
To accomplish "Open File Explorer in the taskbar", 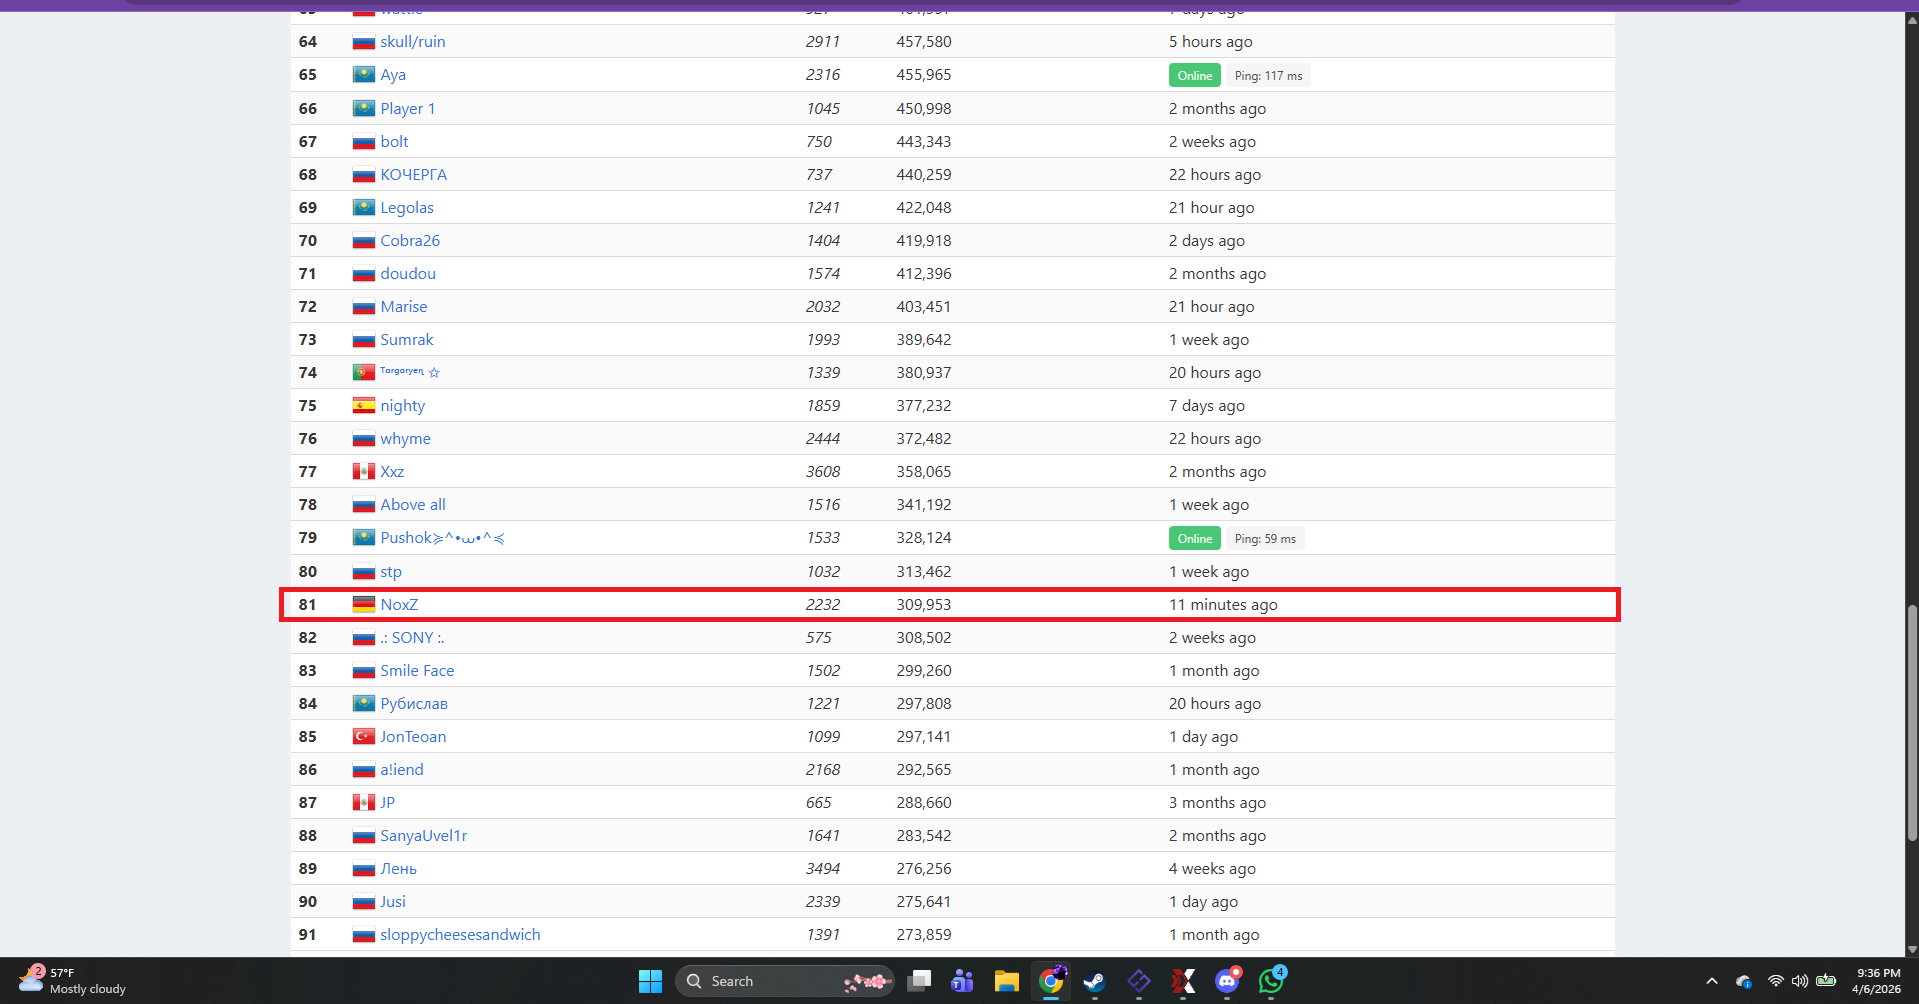I will 1006,981.
